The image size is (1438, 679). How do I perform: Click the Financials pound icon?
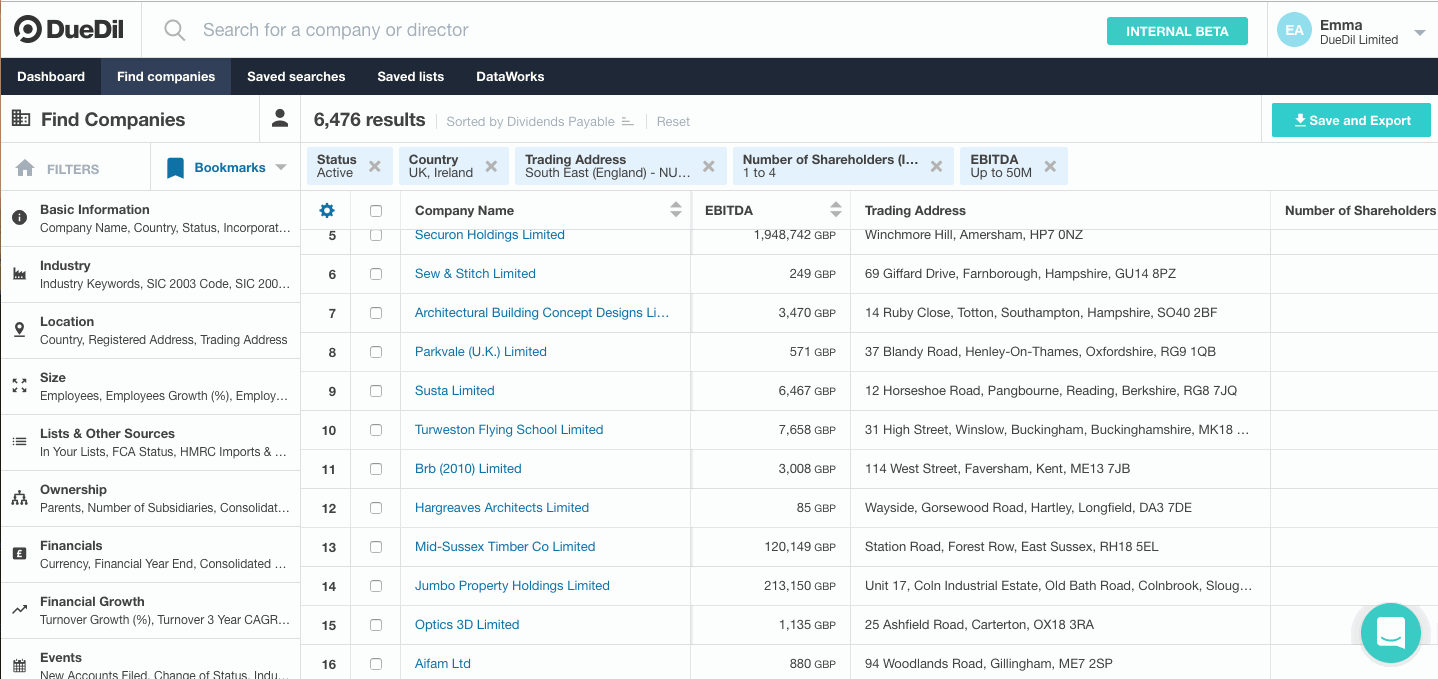(19, 554)
